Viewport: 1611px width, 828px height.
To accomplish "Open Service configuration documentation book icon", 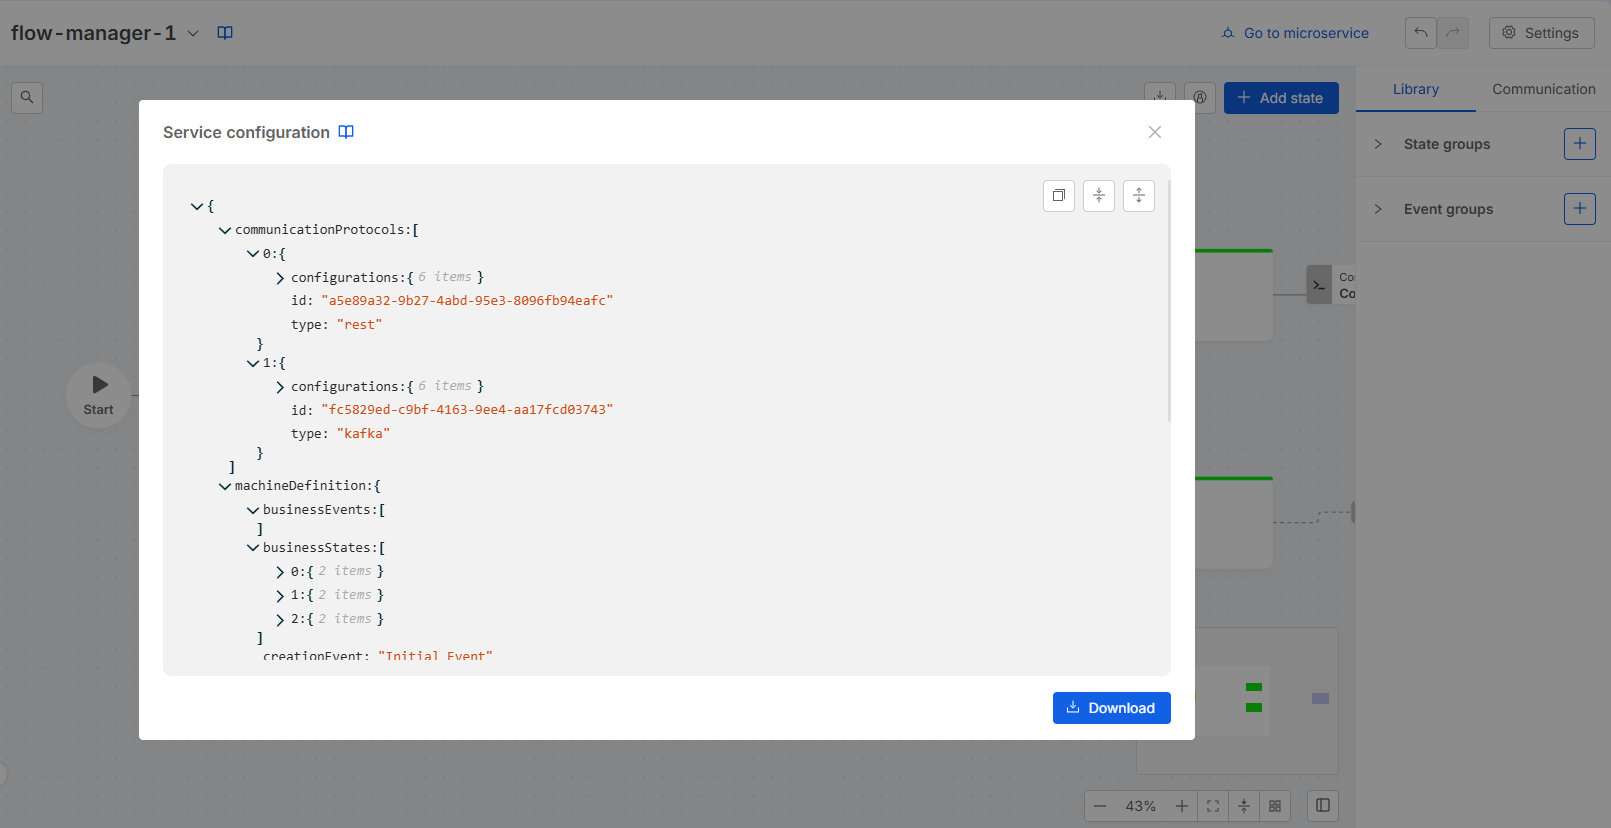I will [x=346, y=132].
